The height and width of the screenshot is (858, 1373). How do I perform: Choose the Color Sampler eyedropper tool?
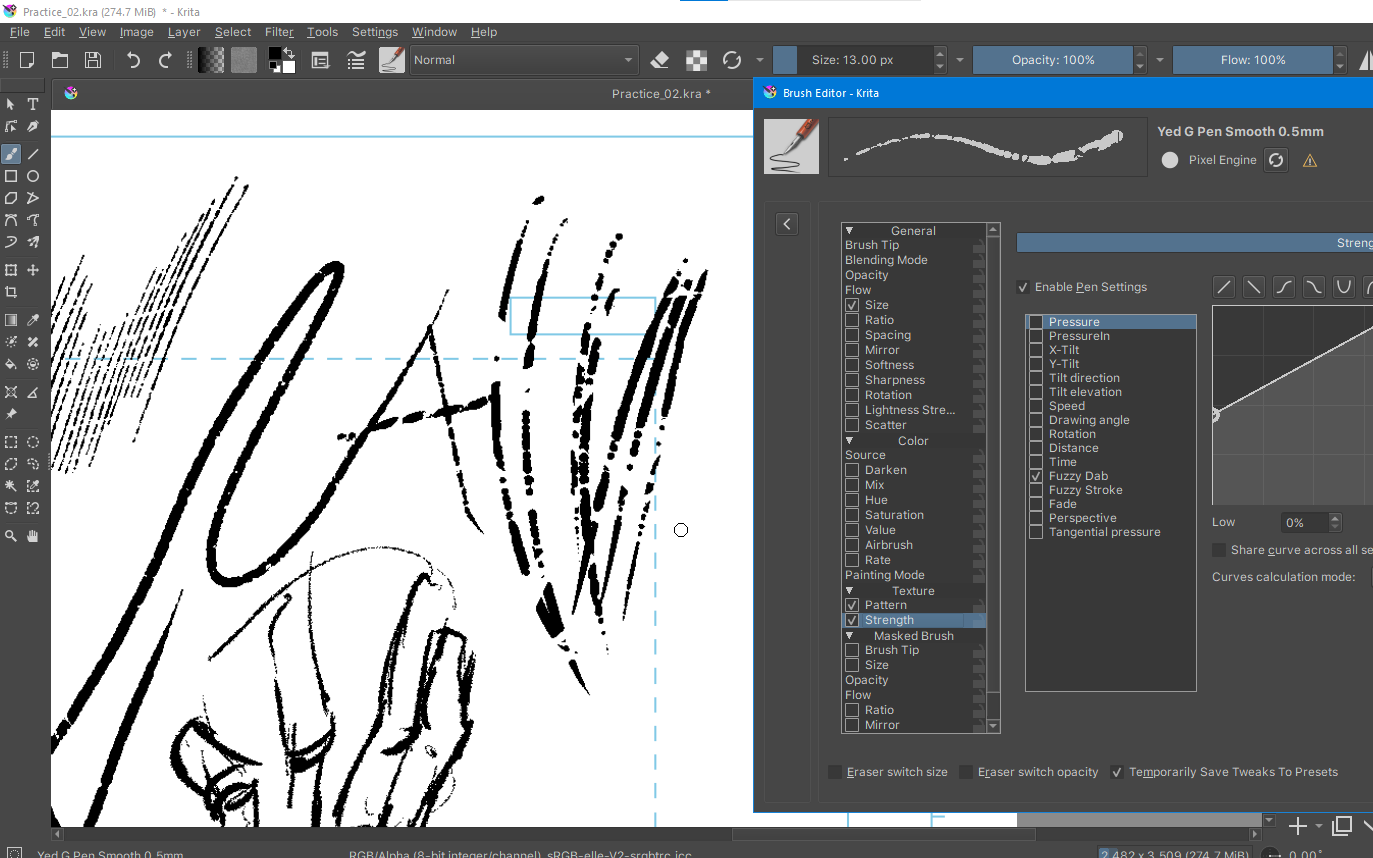click(33, 320)
